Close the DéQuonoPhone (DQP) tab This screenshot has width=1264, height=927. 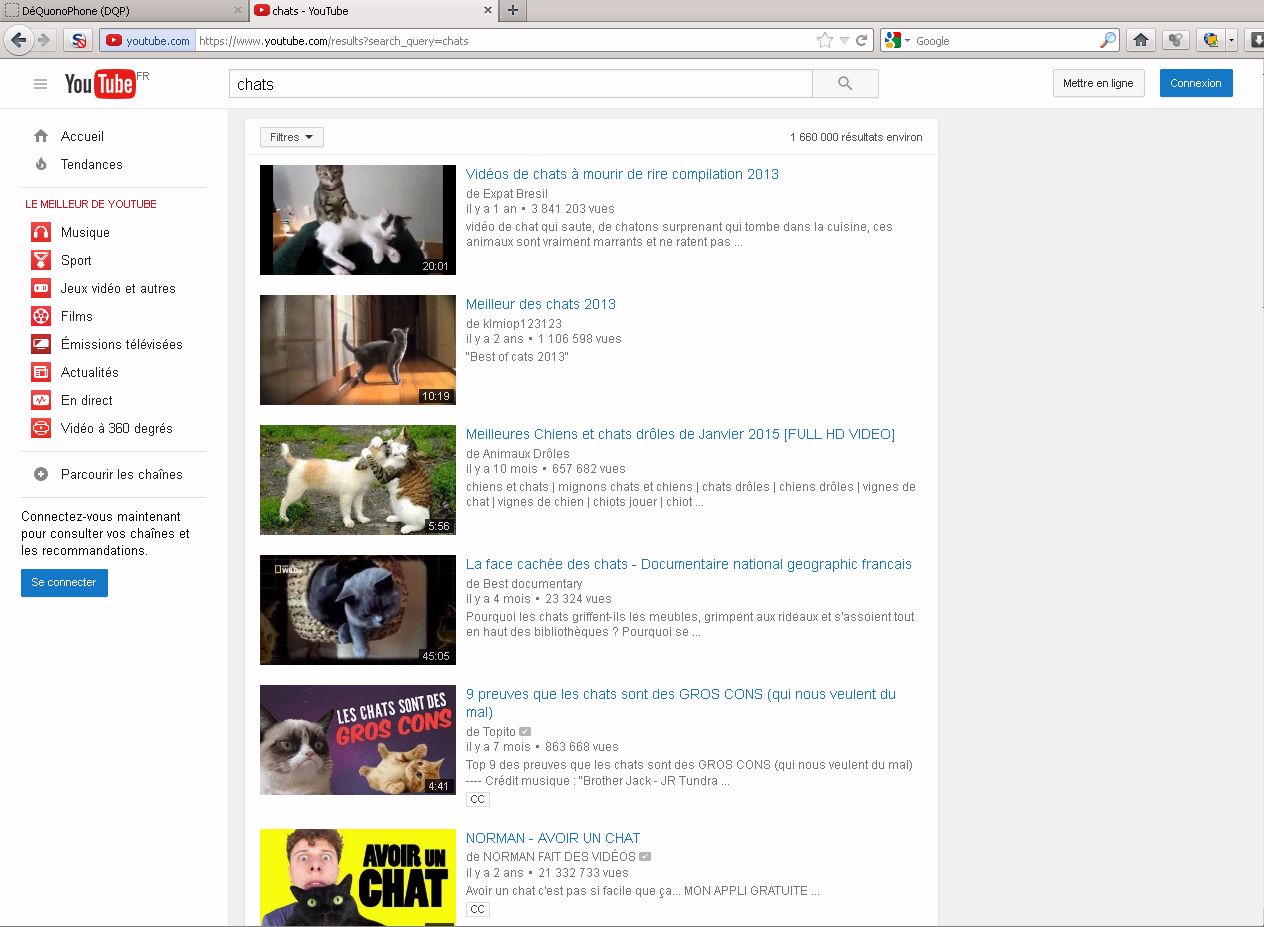238,10
